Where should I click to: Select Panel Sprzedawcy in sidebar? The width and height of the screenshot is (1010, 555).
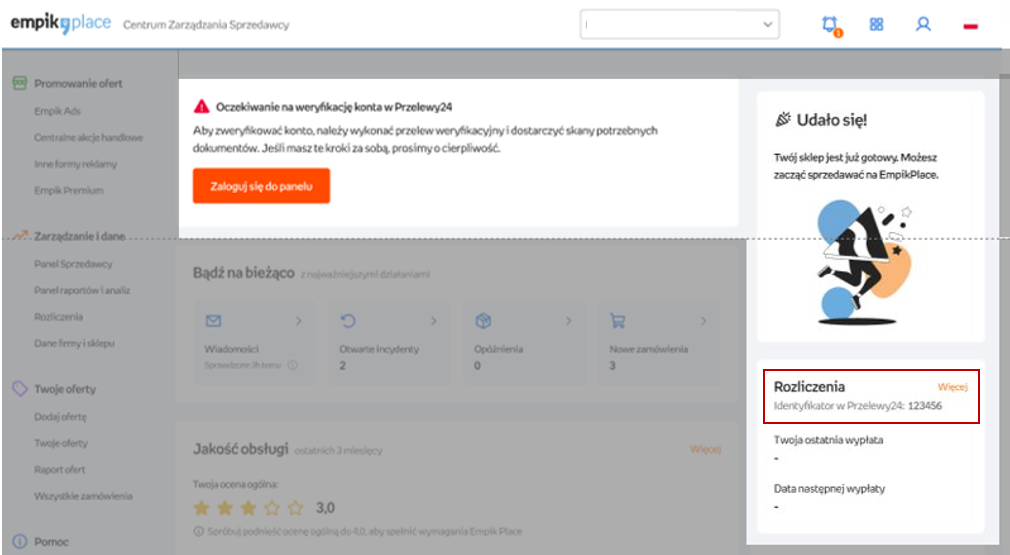coord(73,264)
